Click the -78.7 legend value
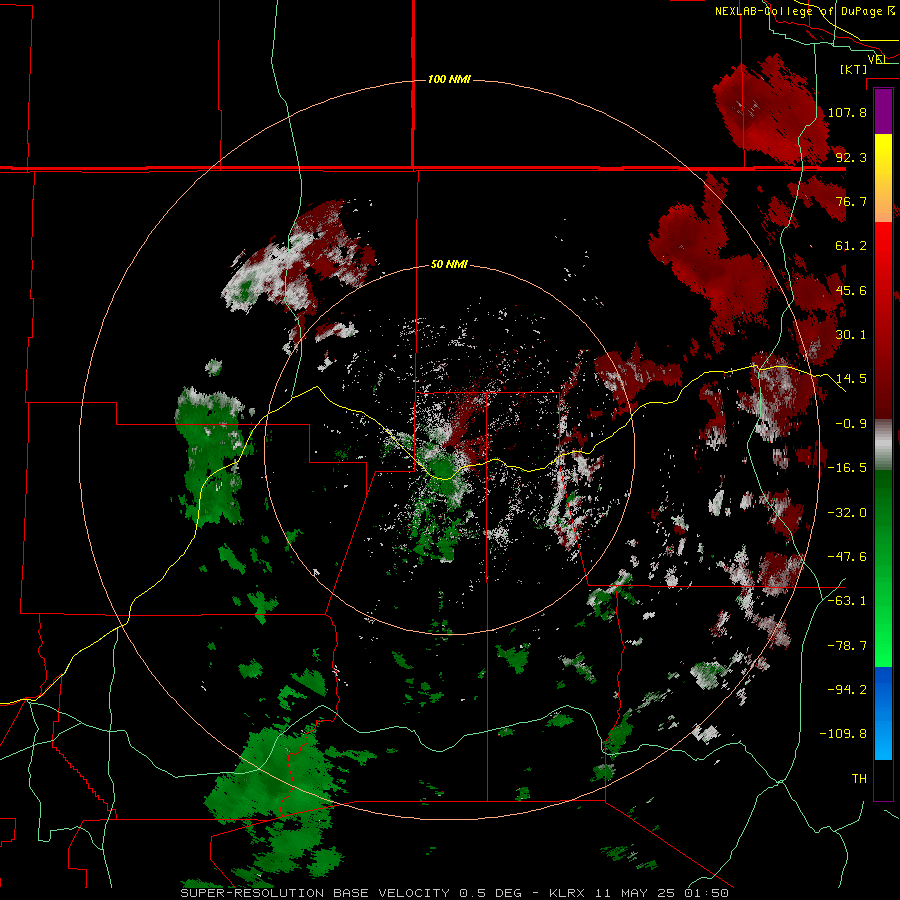The height and width of the screenshot is (900, 900). click(847, 646)
